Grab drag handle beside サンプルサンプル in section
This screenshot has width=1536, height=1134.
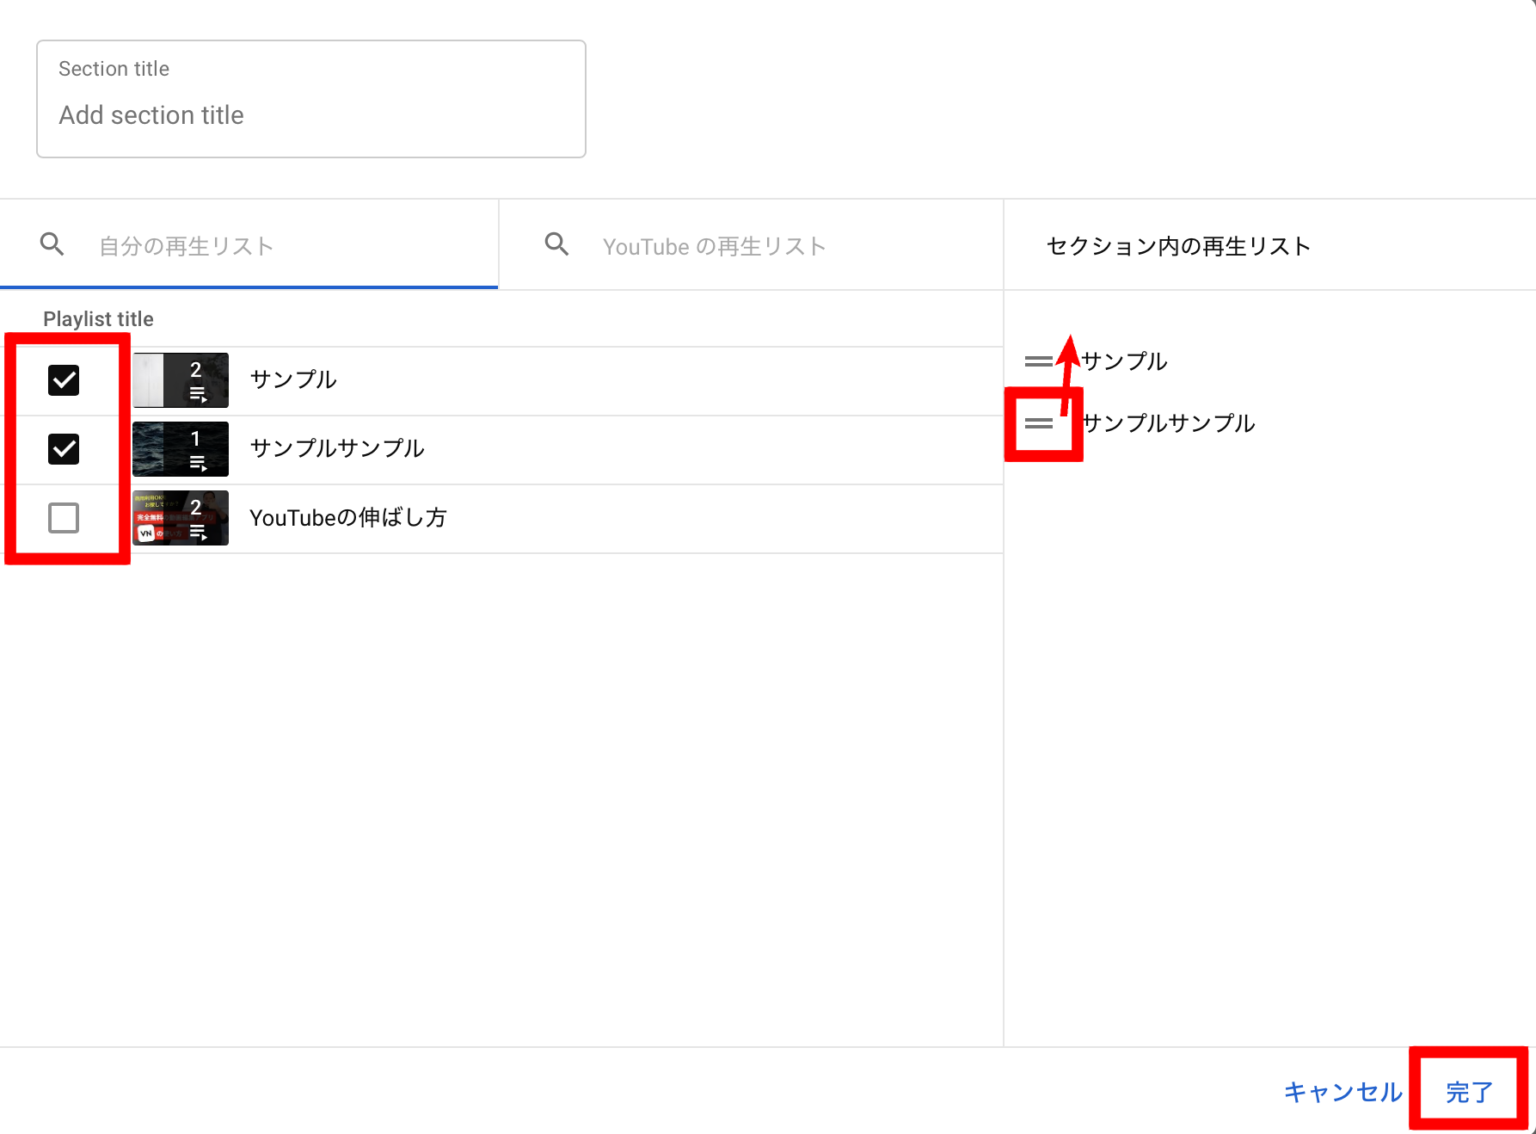(1038, 423)
